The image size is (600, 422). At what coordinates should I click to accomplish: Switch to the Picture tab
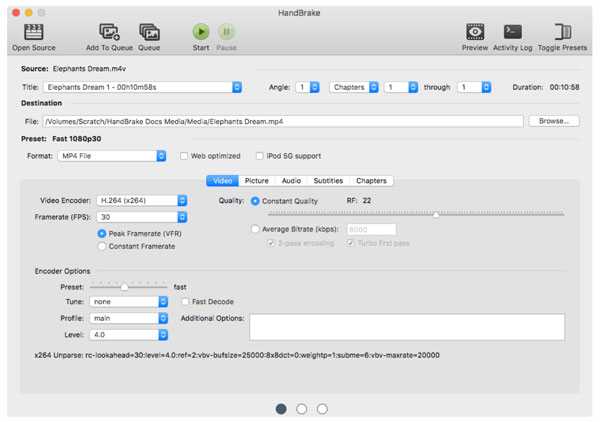click(257, 181)
